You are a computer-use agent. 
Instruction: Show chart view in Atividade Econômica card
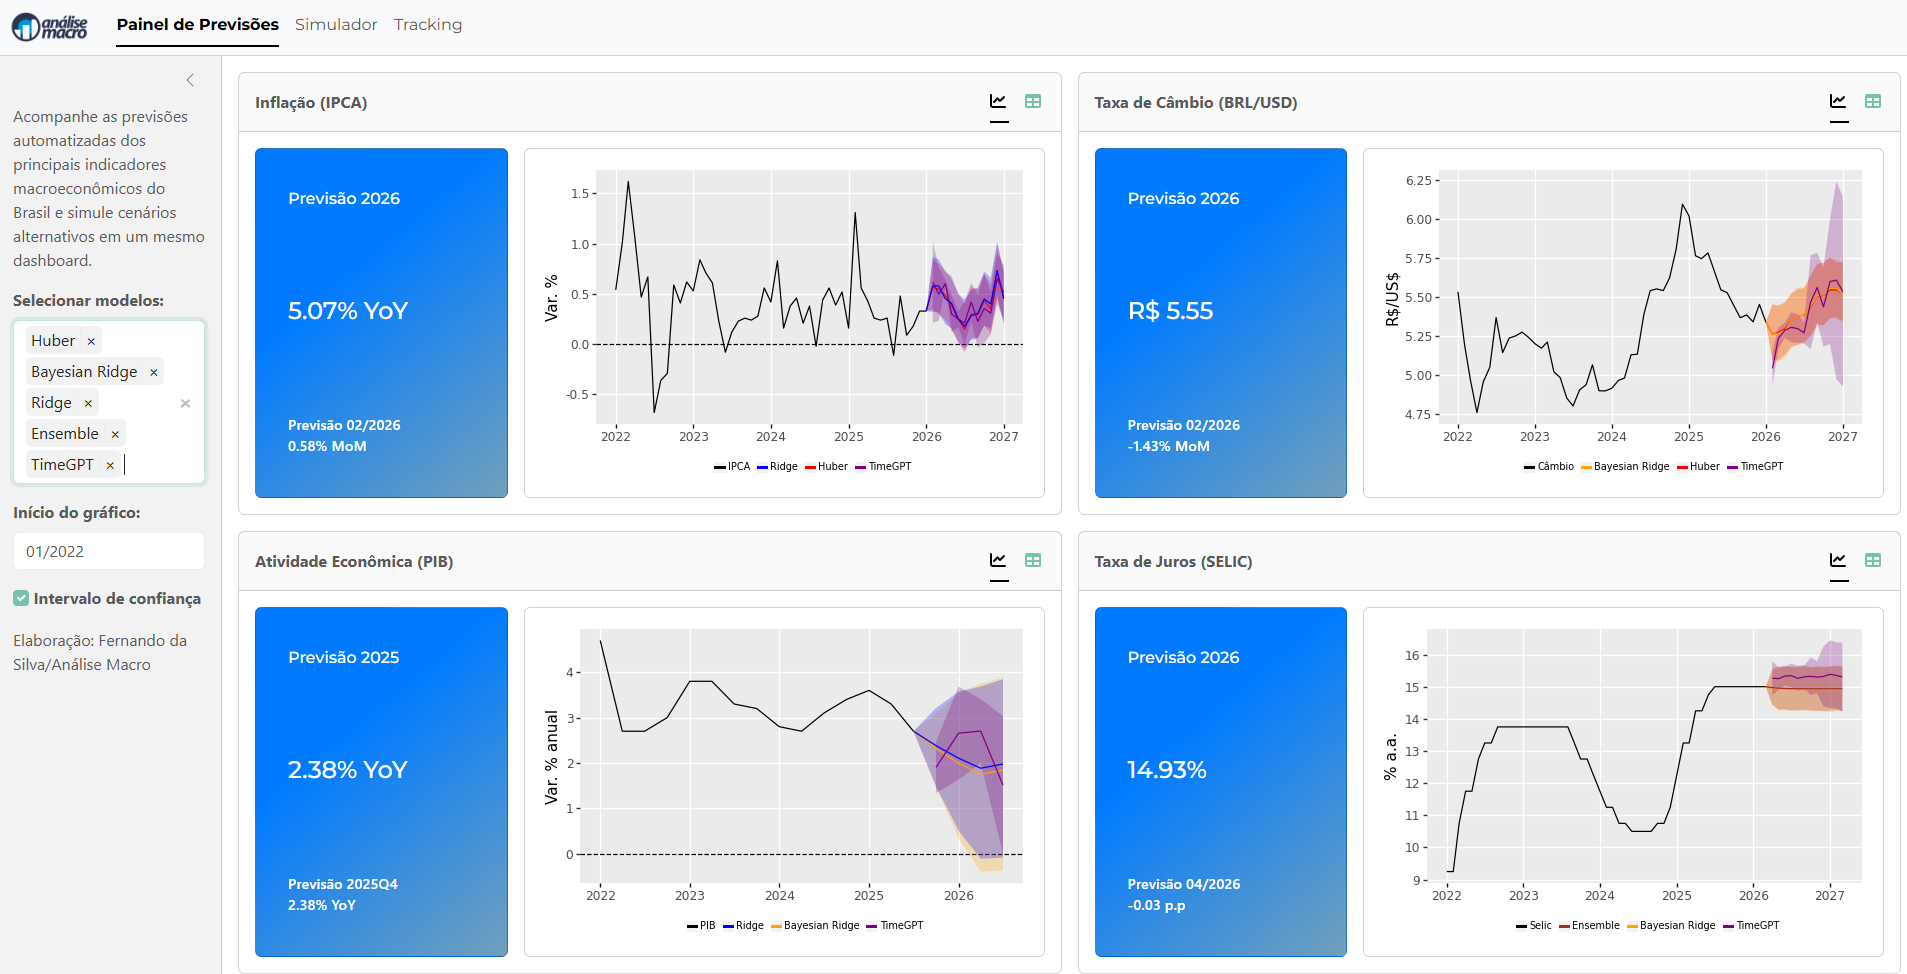[998, 561]
